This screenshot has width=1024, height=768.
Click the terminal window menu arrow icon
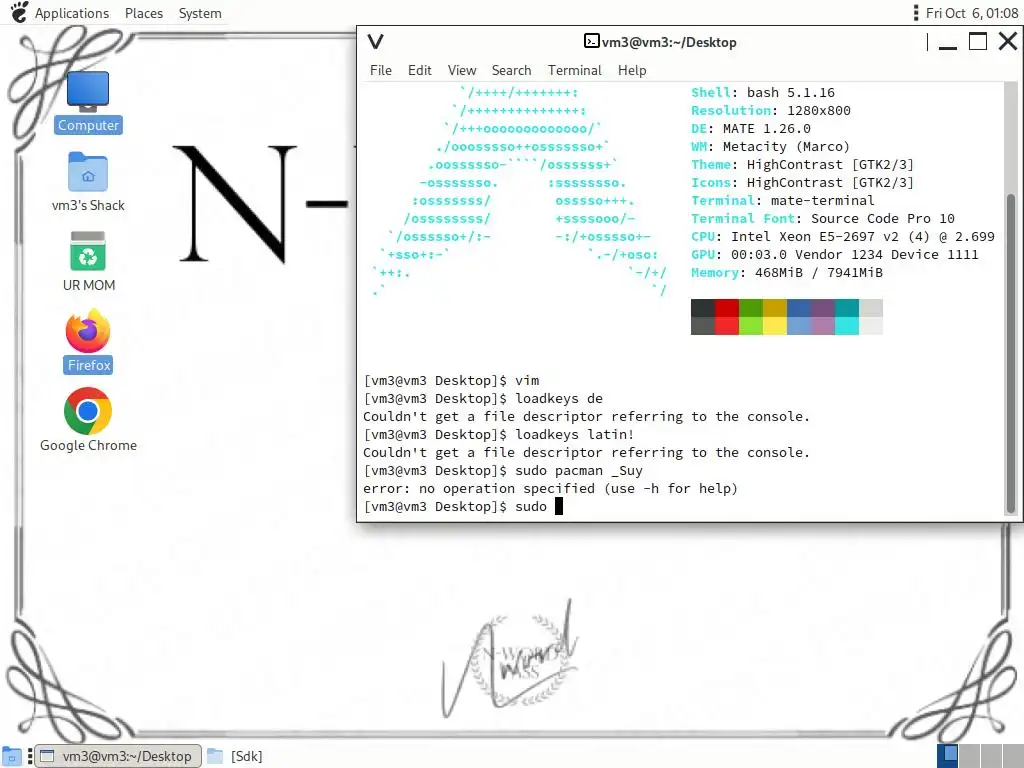point(375,42)
